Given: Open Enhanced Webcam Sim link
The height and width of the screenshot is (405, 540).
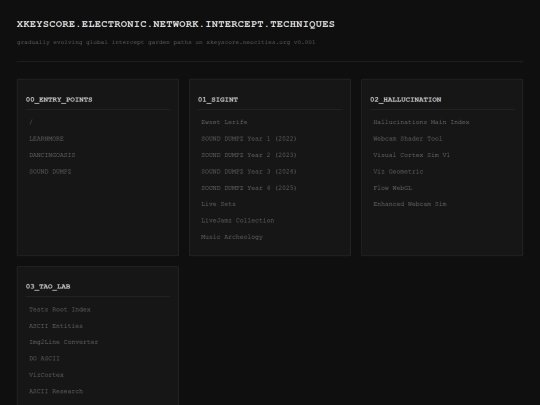Looking at the screenshot, I should pos(410,204).
